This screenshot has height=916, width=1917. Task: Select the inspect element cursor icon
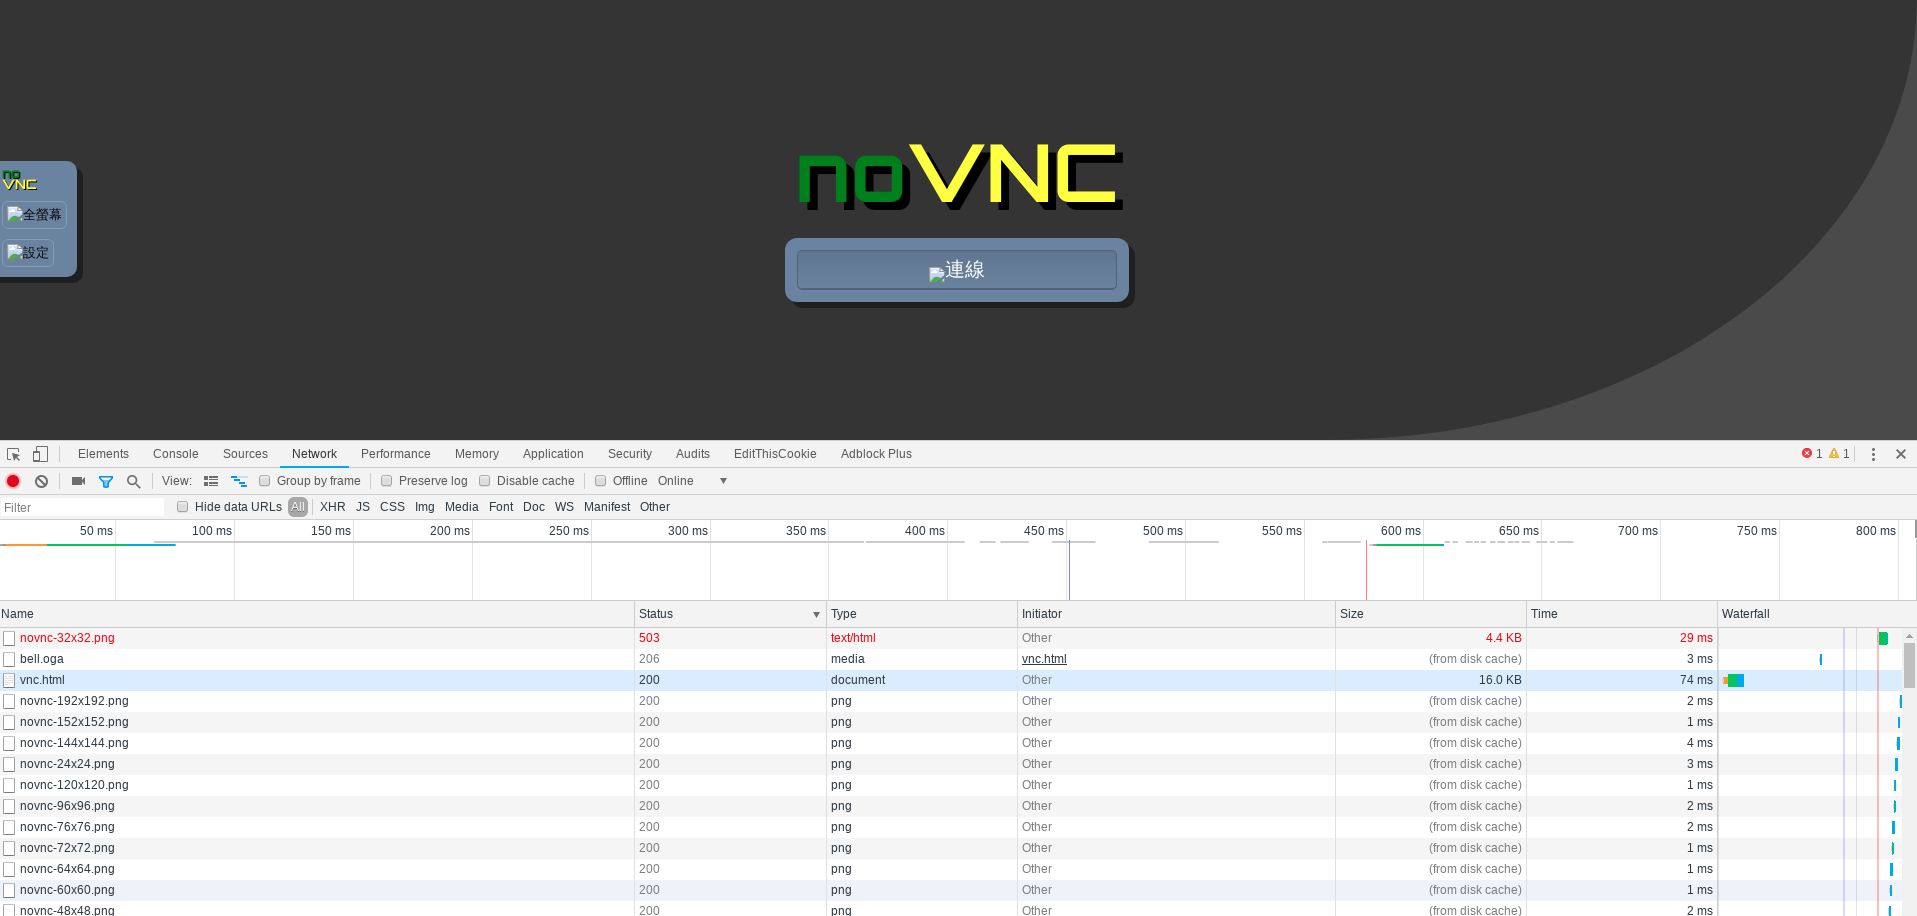(x=13, y=454)
